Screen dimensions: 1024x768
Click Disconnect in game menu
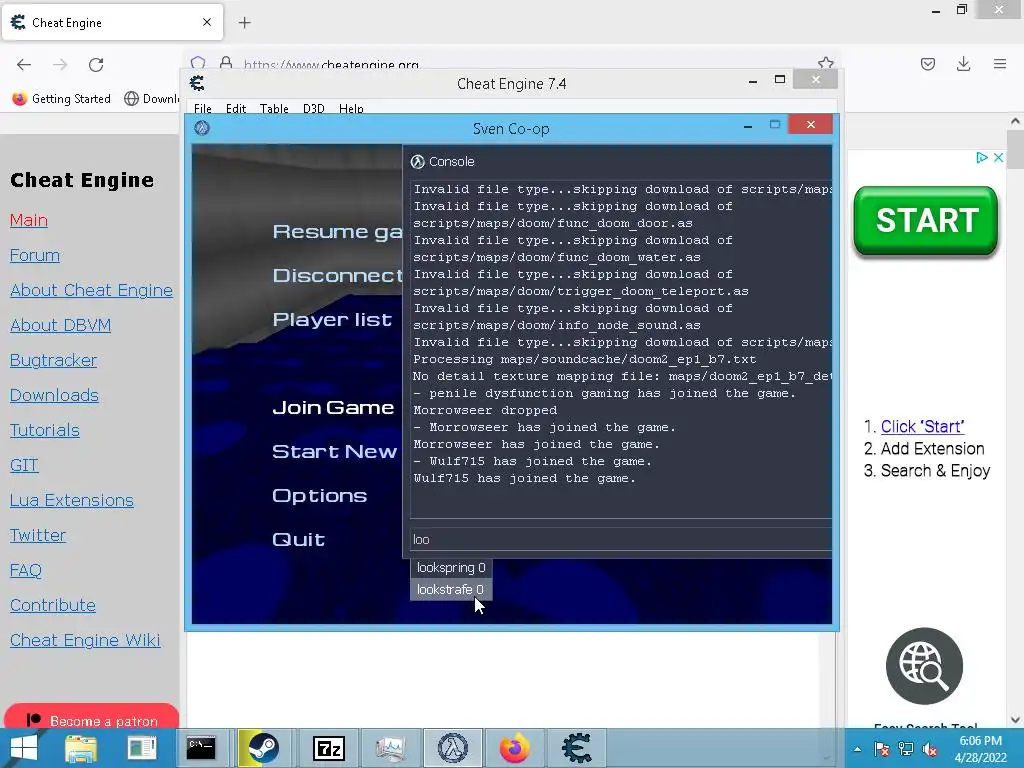[337, 276]
